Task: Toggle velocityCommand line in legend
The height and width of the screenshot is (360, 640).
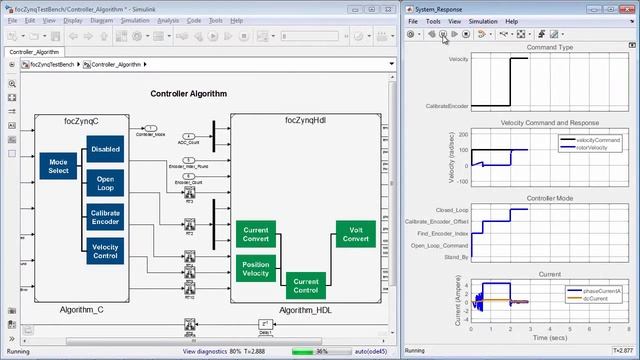Action: coord(590,140)
